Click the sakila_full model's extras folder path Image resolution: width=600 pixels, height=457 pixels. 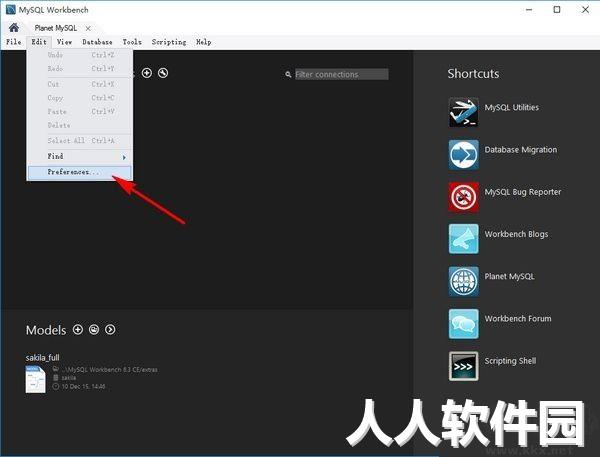109,370
